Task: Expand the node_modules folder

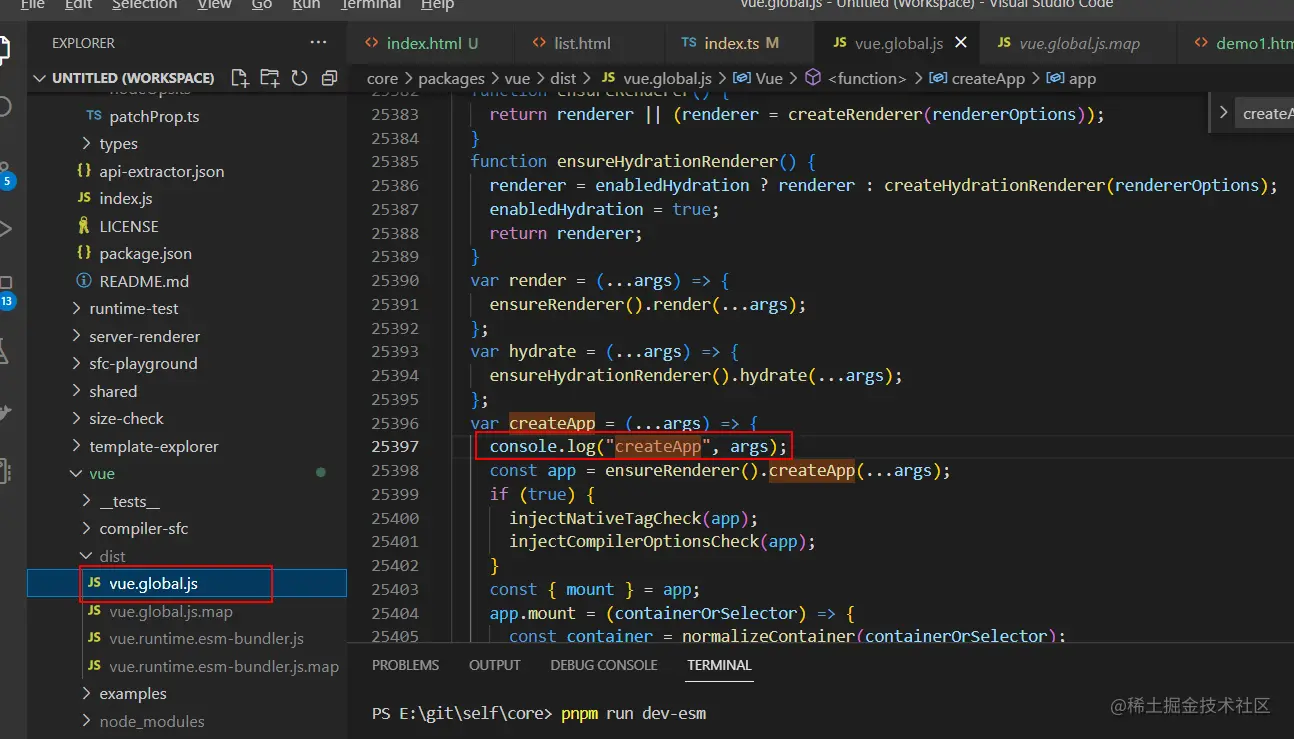Action: coord(151,721)
